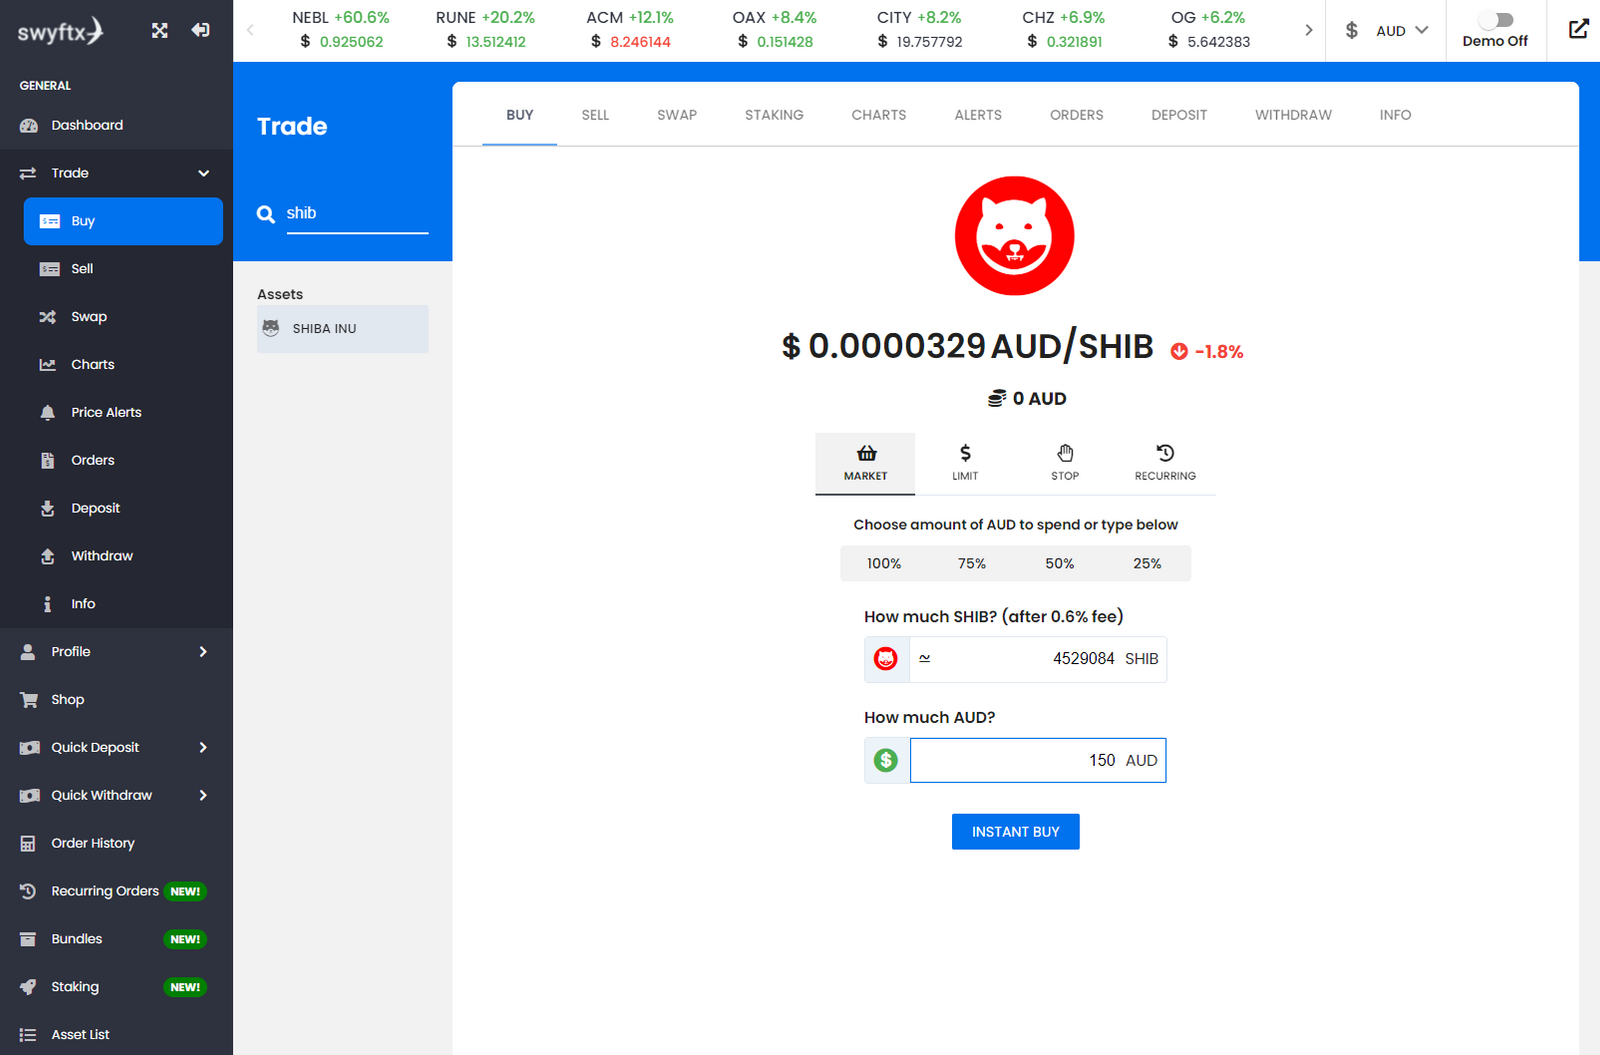This screenshot has width=1600, height=1055.
Task: Open the INFO tab
Action: [x=1395, y=115]
